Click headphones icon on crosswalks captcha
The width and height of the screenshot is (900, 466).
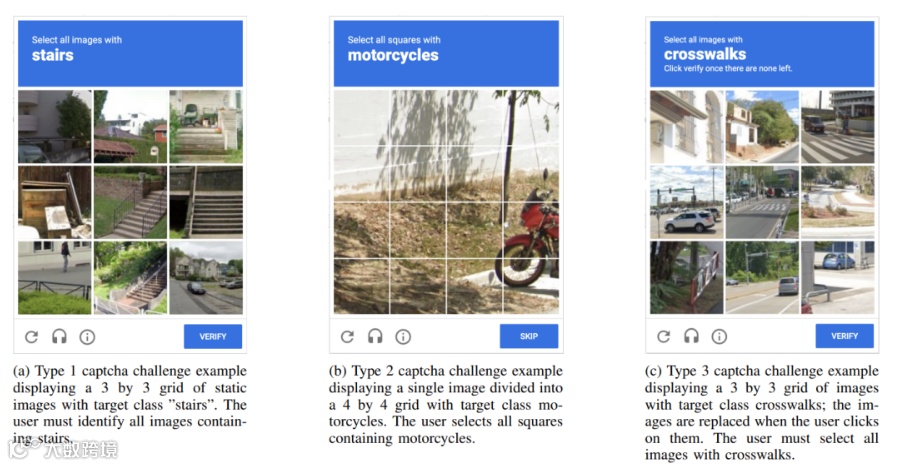click(x=691, y=337)
